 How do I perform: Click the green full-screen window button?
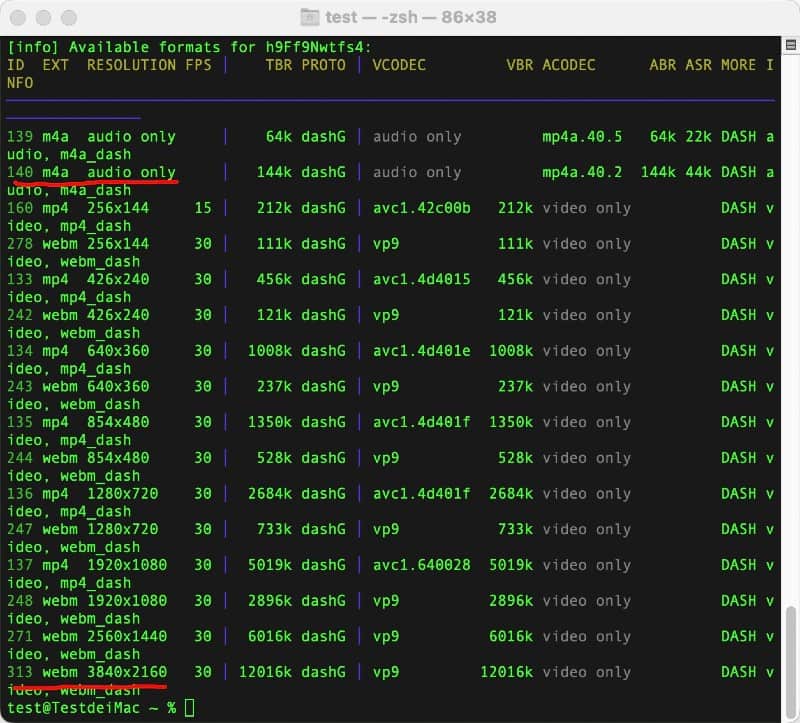pyautogui.click(x=68, y=17)
